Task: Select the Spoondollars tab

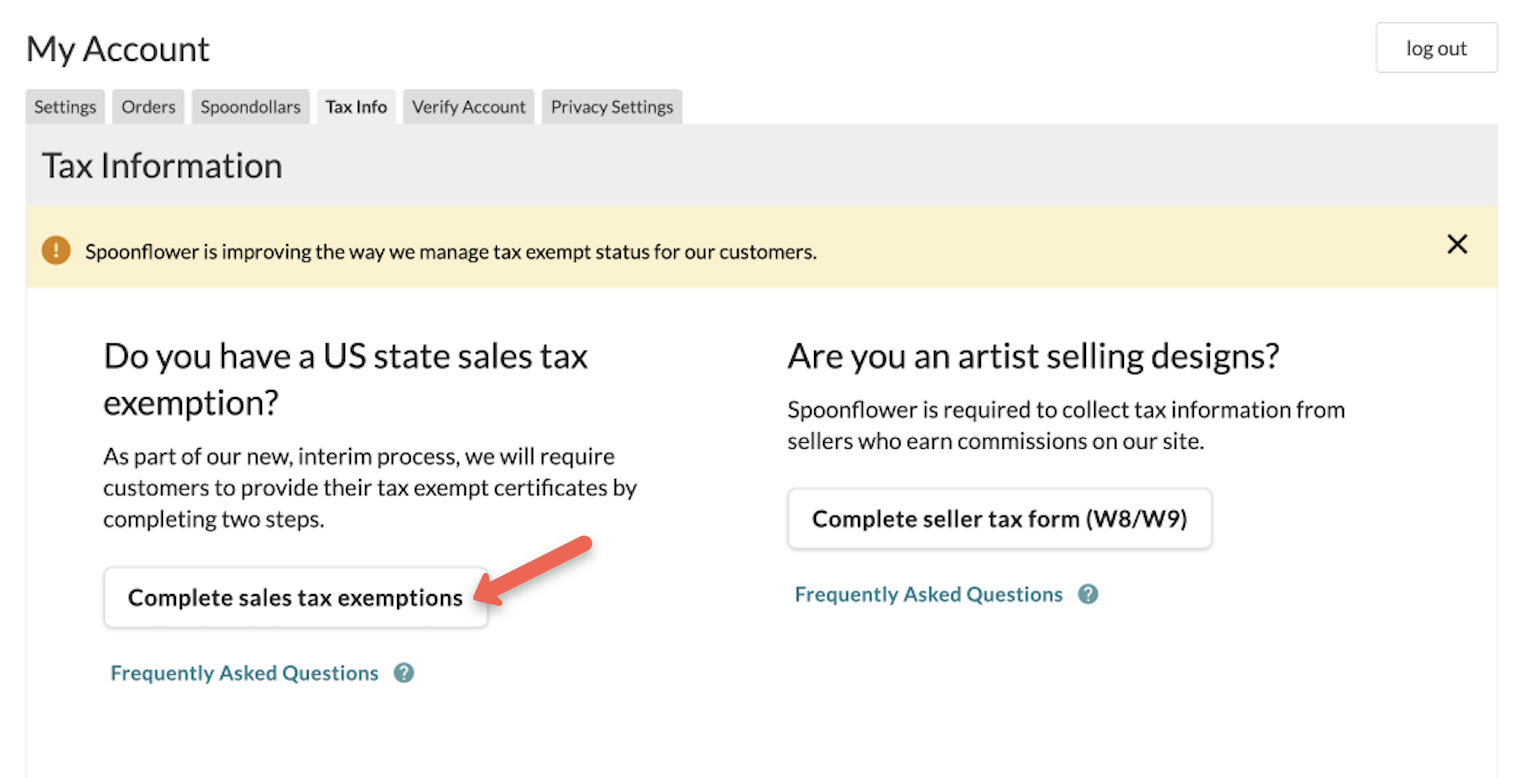Action: pyautogui.click(x=250, y=106)
